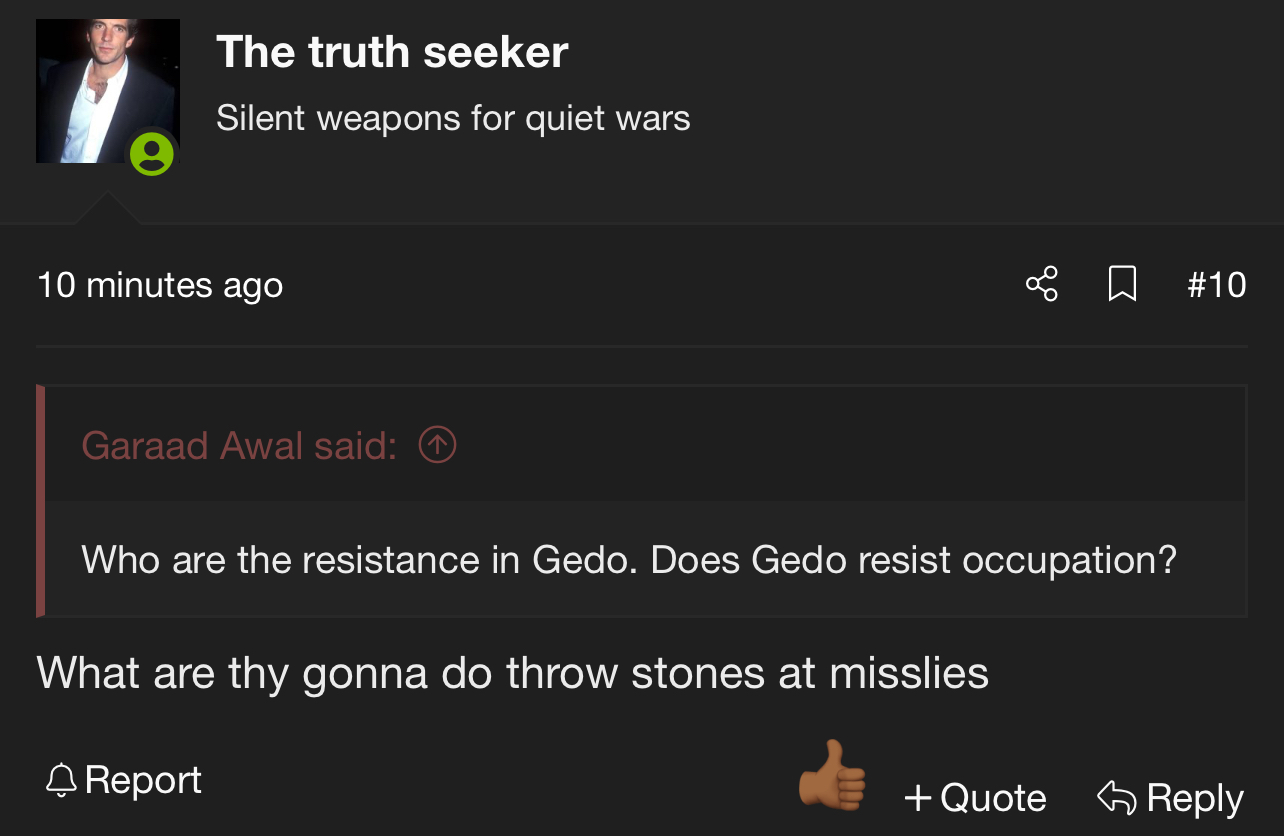
Task: Toggle the bookmark for this post
Action: pyautogui.click(x=1122, y=284)
